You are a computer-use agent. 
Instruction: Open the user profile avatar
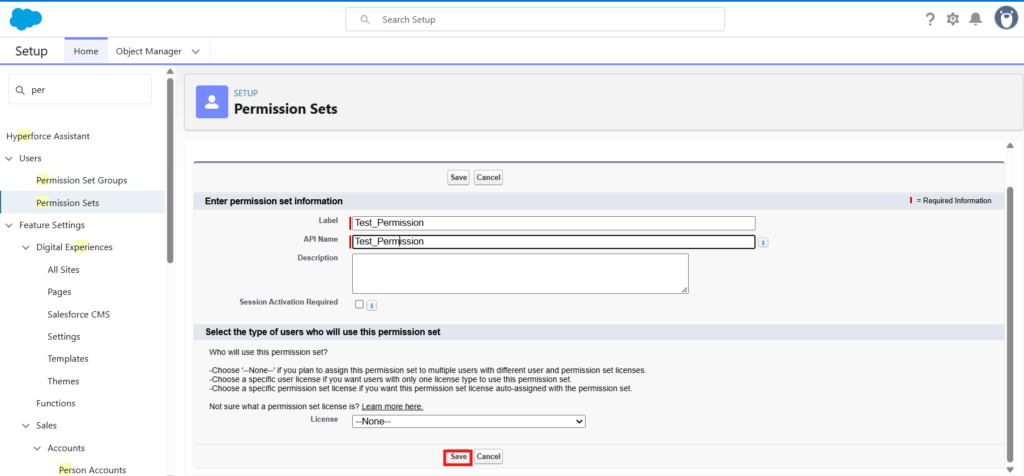tap(1006, 18)
